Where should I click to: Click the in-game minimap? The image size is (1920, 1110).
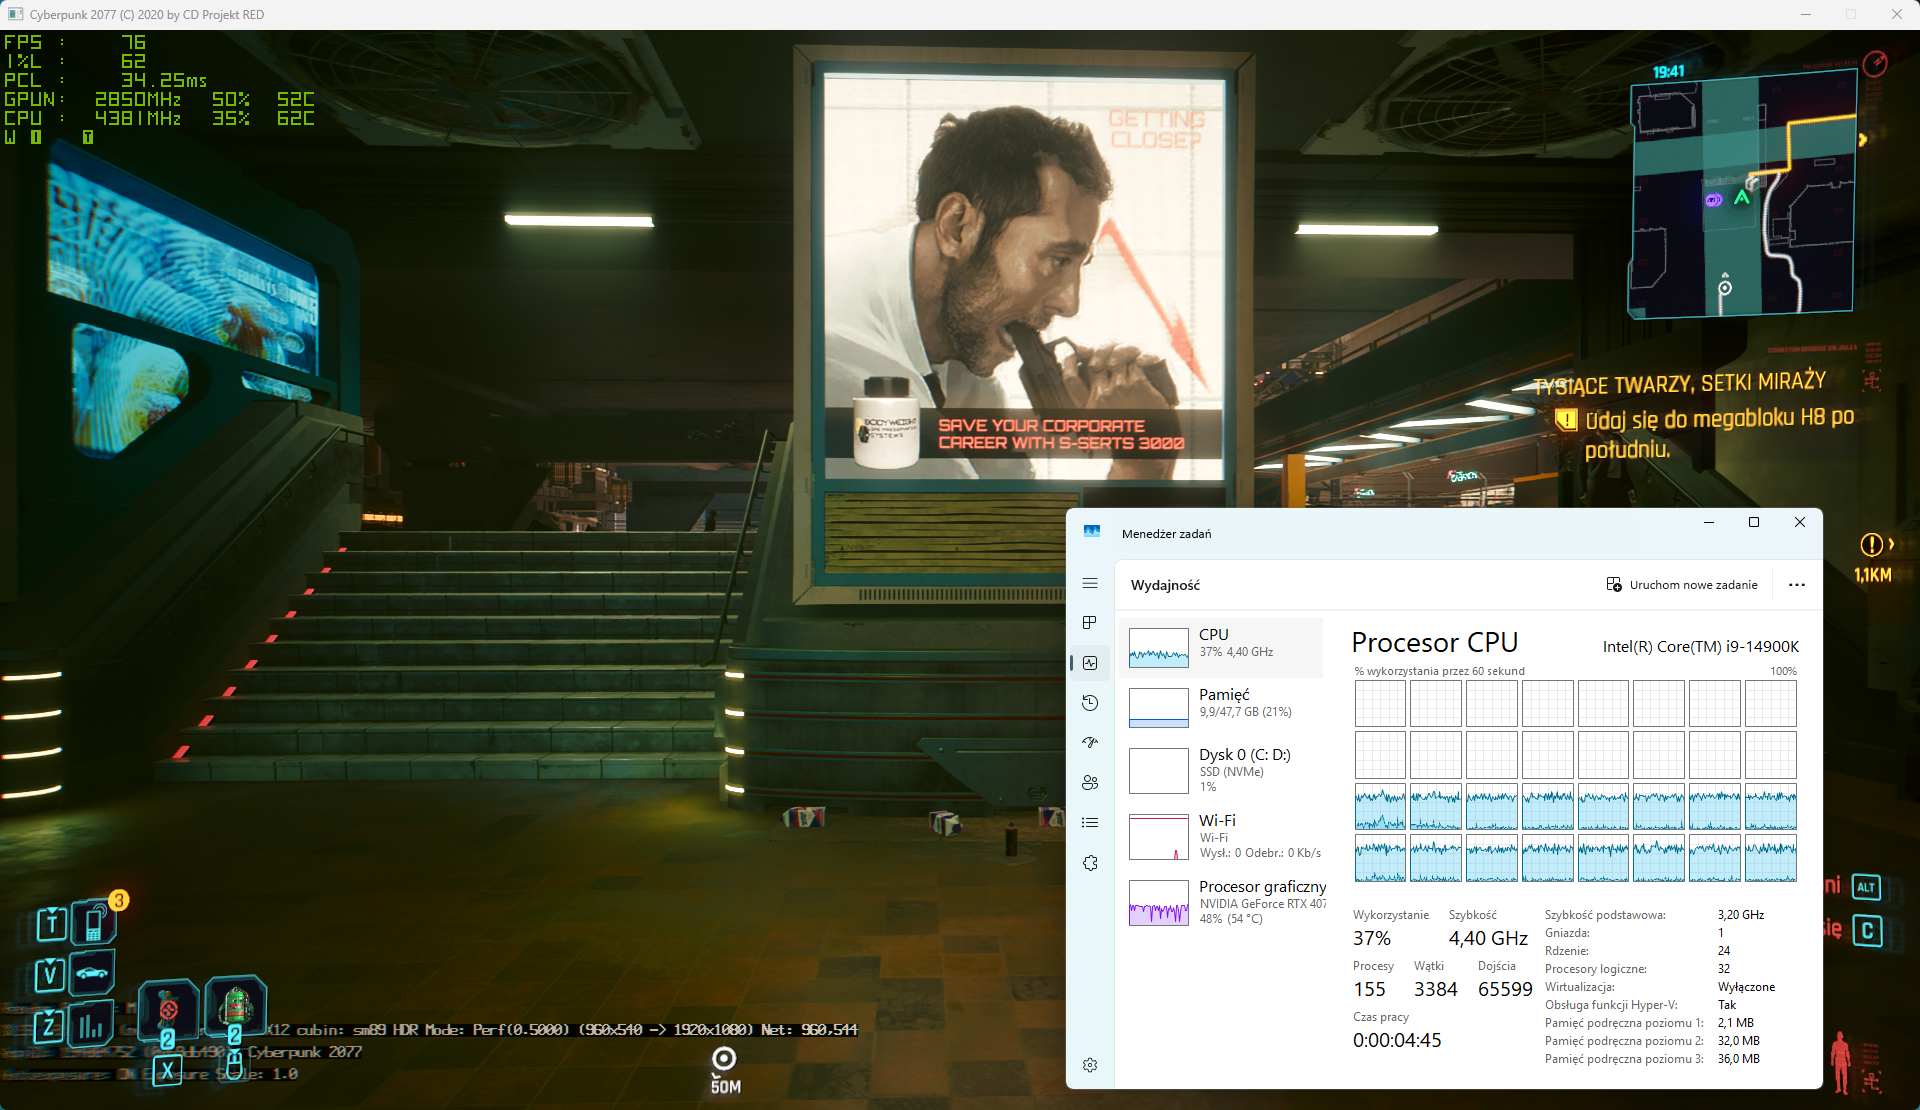click(1743, 195)
